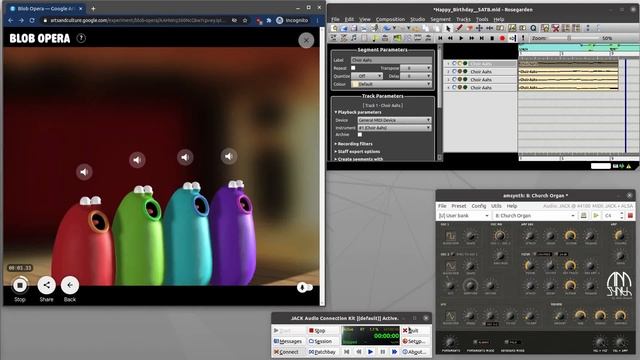Click OSC 1 waveform selector in amsynth
640x360 pixels.
tap(450, 236)
